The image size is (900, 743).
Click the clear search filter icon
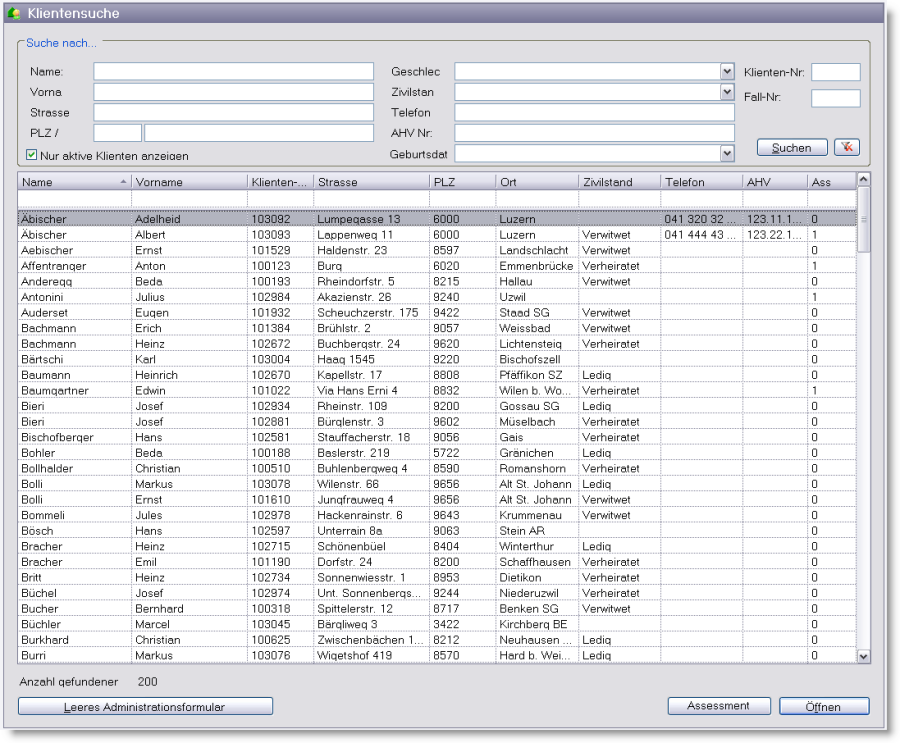point(848,147)
